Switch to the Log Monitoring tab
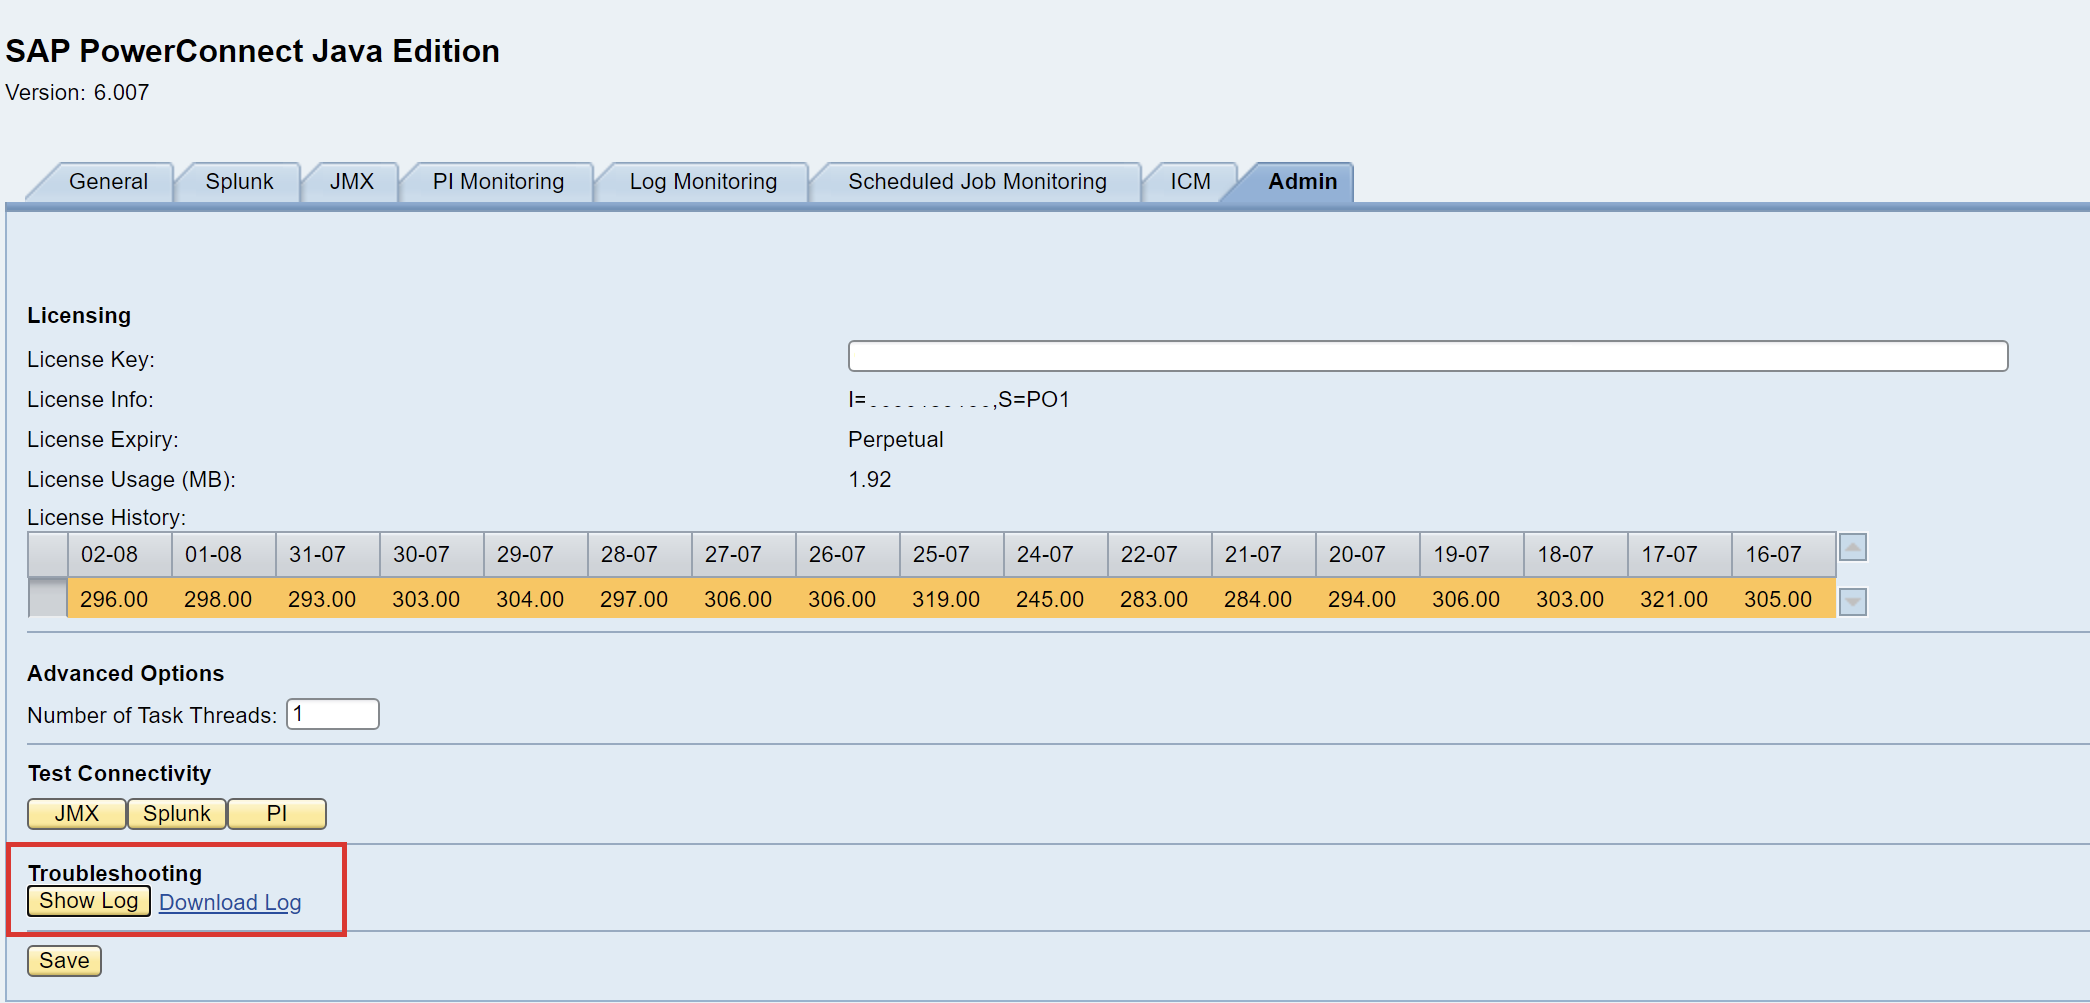Image resolution: width=2090 pixels, height=1003 pixels. pos(701,181)
